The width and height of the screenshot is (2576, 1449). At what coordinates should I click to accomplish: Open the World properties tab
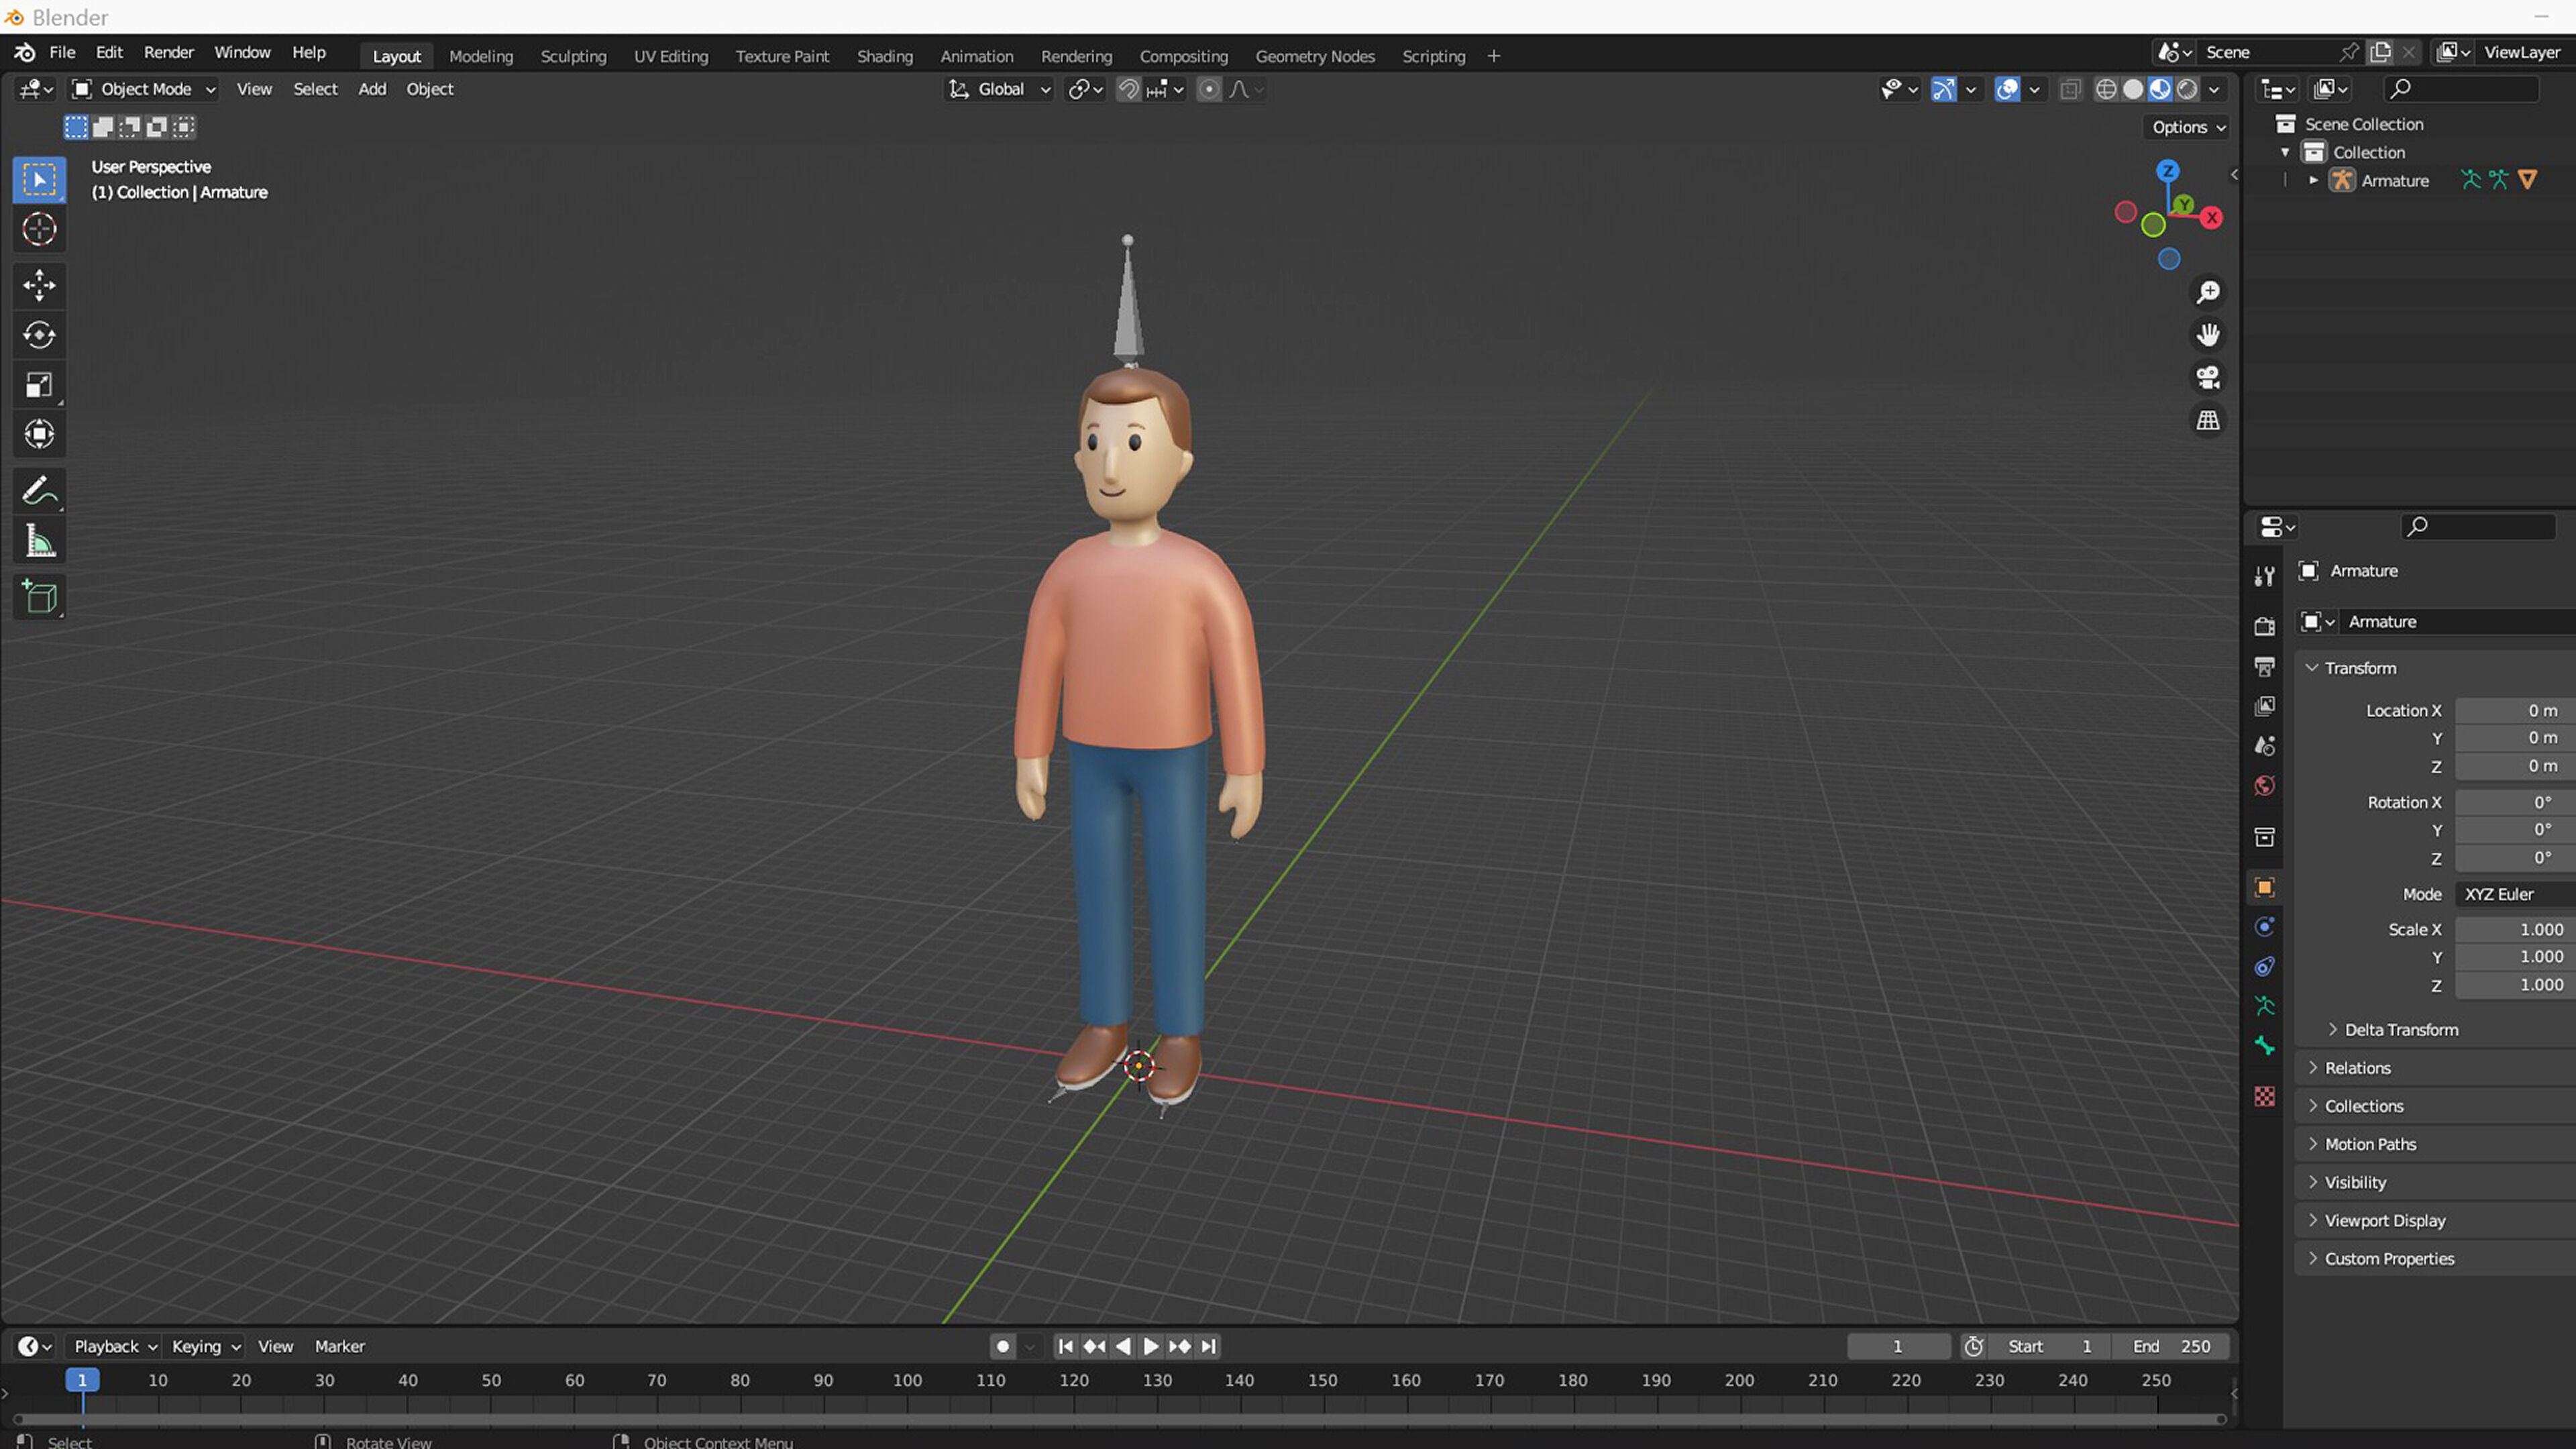[x=2265, y=786]
